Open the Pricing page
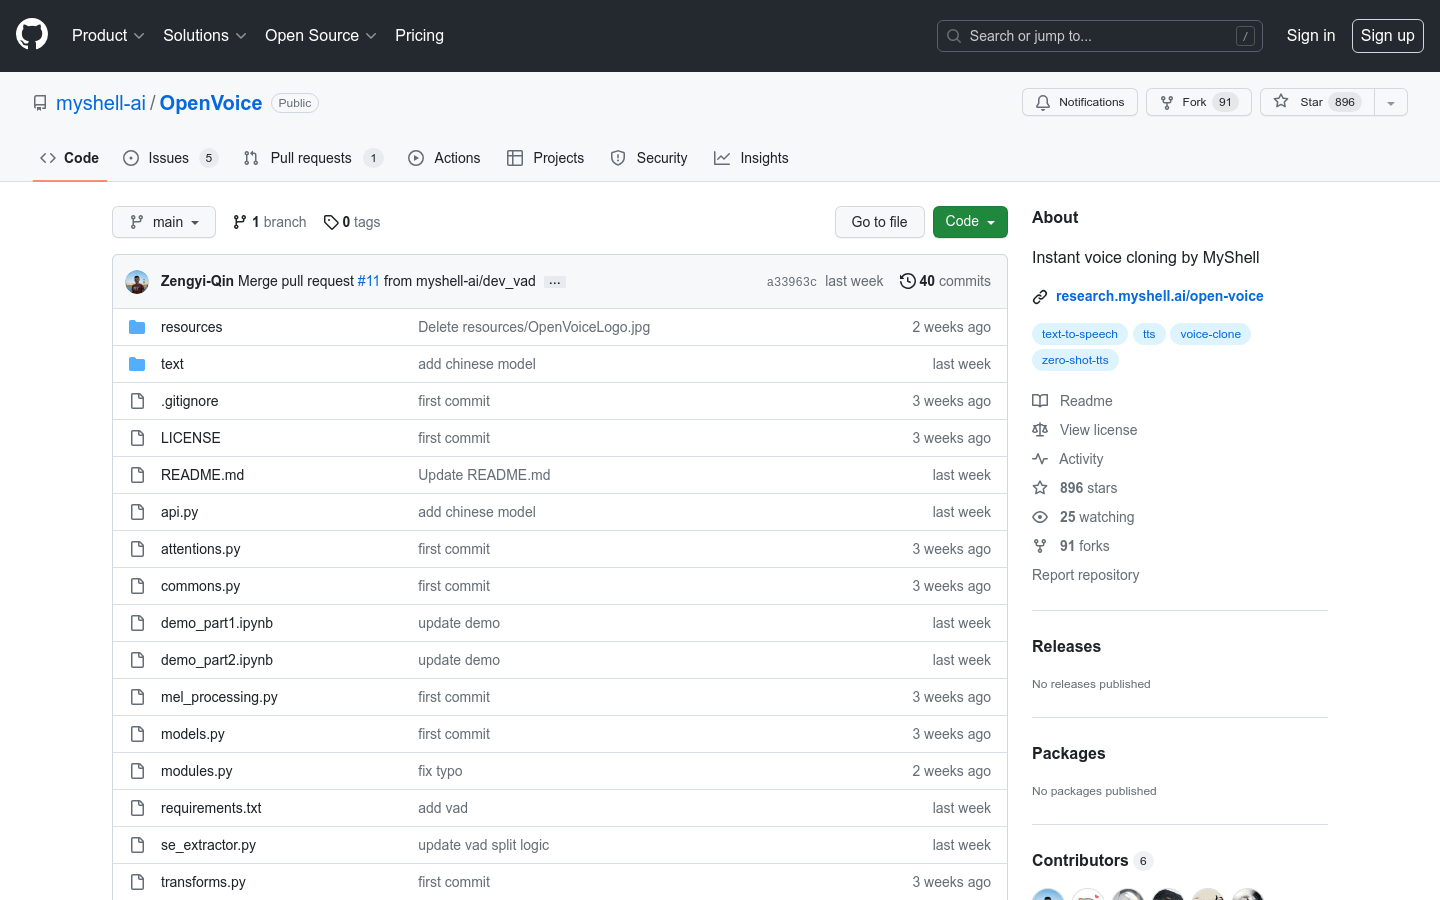Image resolution: width=1440 pixels, height=900 pixels. click(x=419, y=35)
